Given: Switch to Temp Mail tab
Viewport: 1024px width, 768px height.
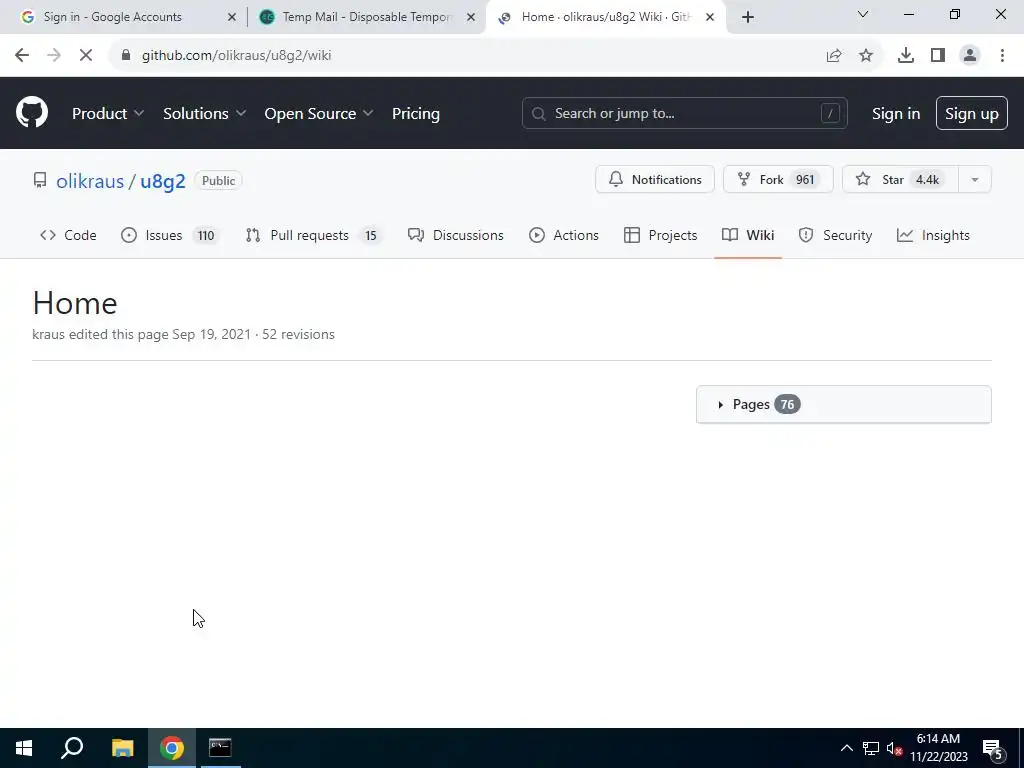Looking at the screenshot, I should [364, 17].
